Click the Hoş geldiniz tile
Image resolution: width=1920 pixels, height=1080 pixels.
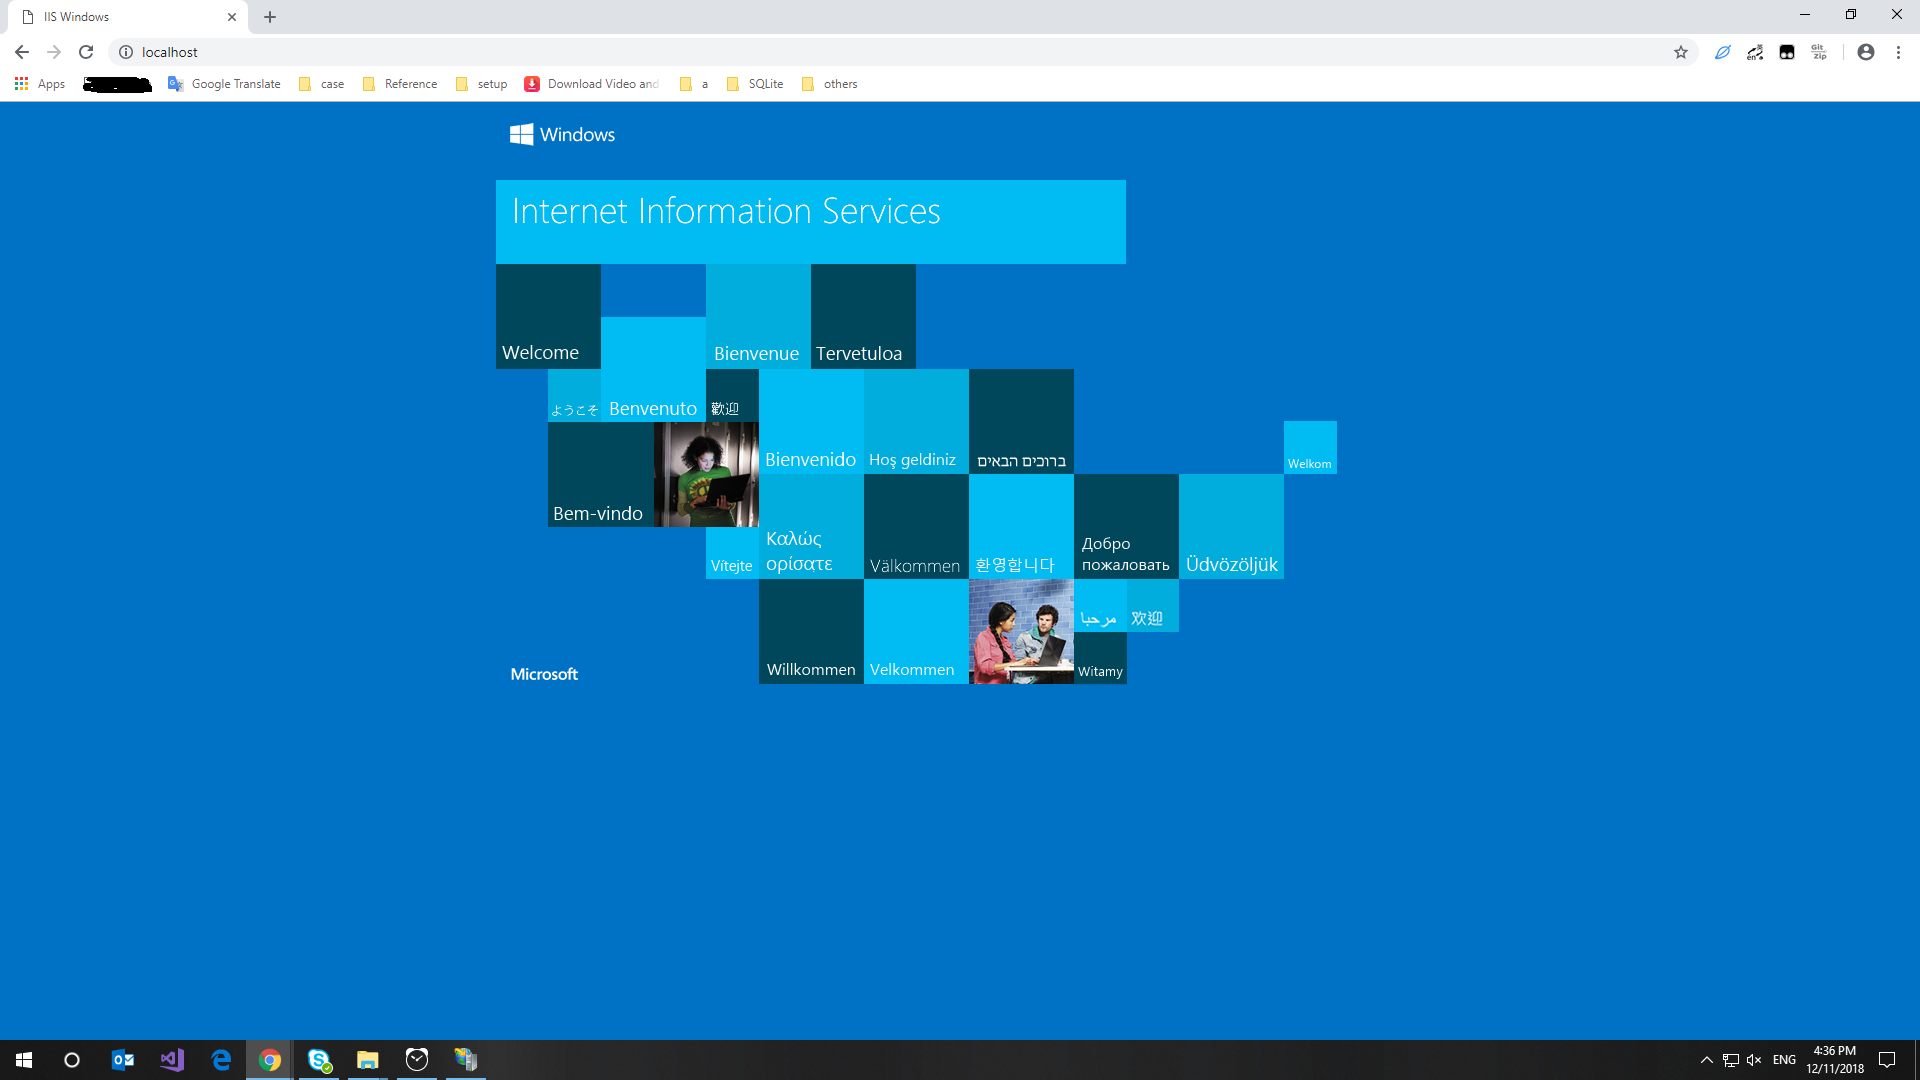pos(916,421)
